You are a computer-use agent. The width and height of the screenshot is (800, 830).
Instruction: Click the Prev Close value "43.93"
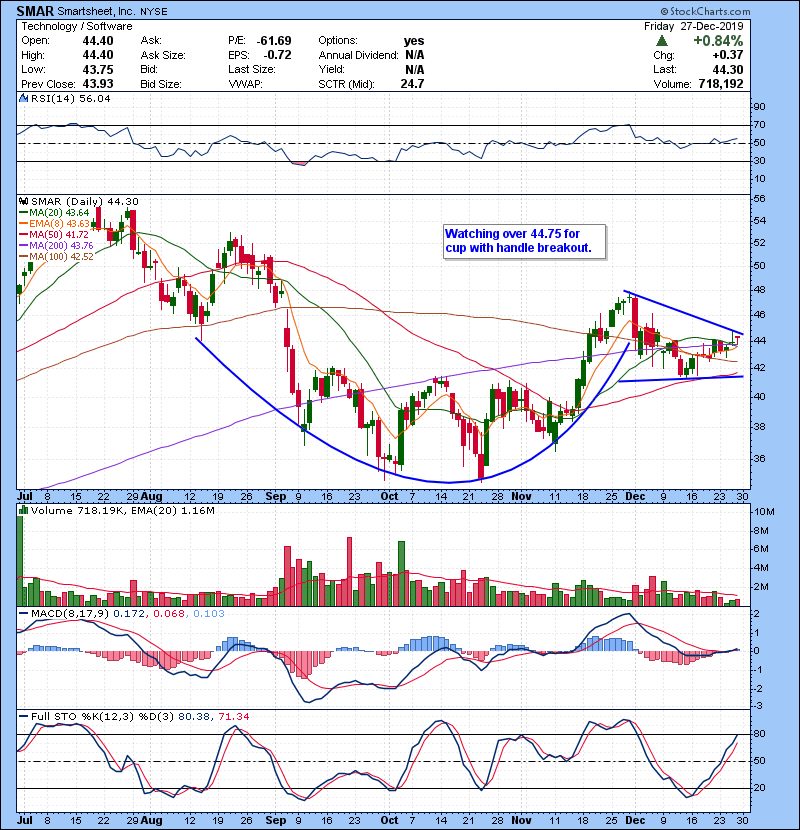coord(98,84)
